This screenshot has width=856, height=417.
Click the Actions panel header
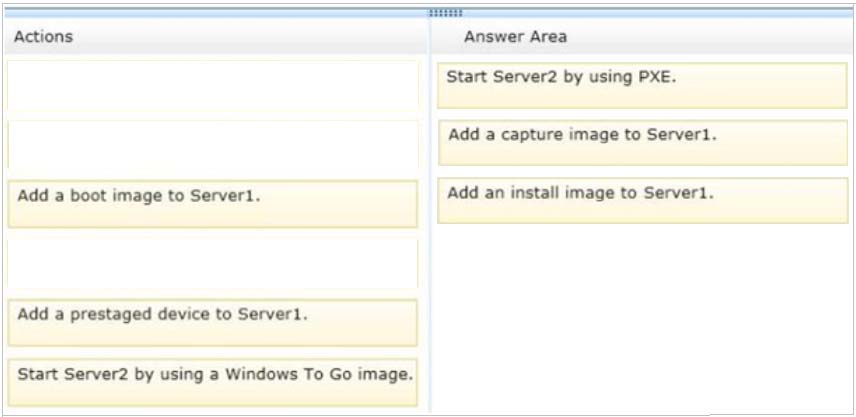point(215,37)
